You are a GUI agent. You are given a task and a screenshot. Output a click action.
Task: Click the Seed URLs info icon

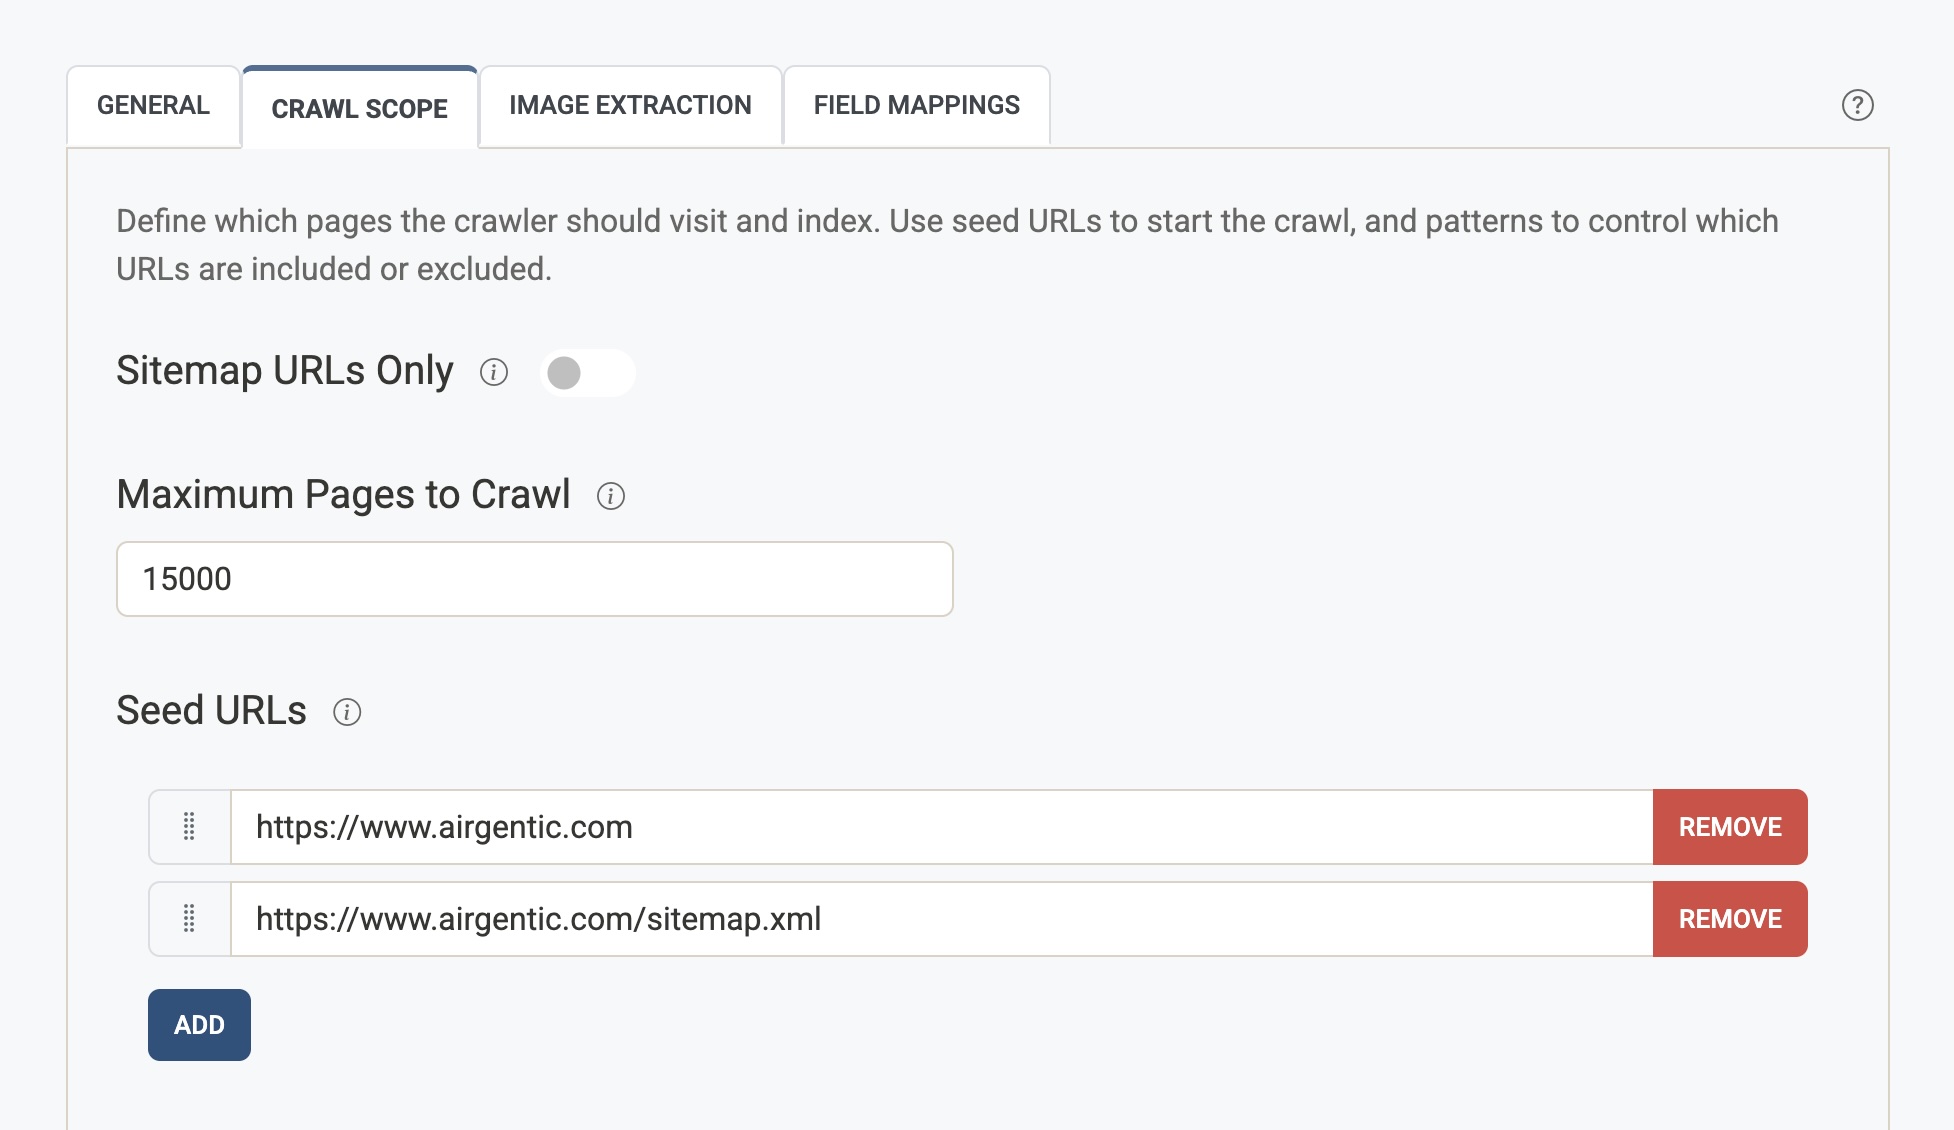(347, 712)
